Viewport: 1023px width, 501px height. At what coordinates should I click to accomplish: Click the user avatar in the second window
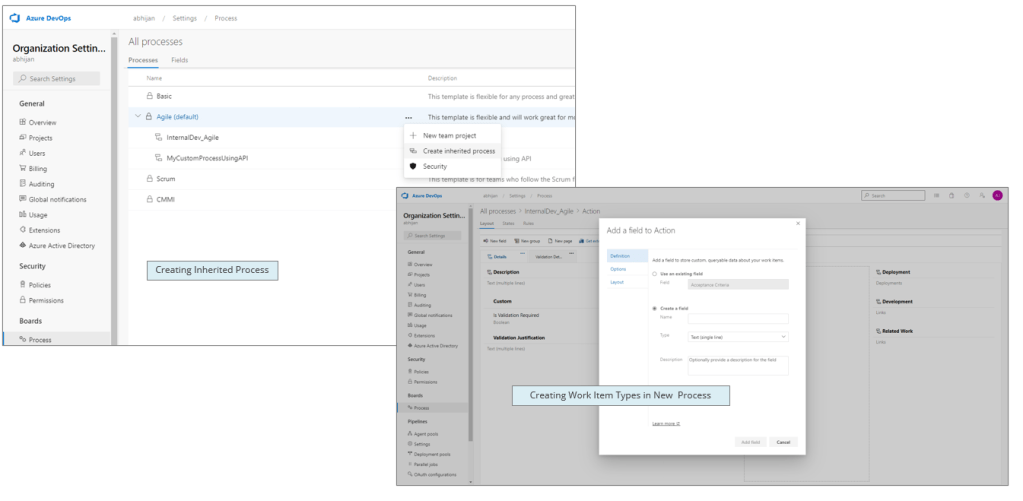(x=997, y=196)
